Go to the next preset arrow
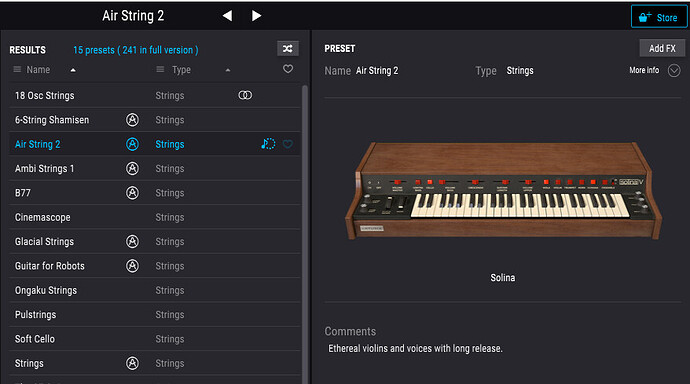 [256, 16]
